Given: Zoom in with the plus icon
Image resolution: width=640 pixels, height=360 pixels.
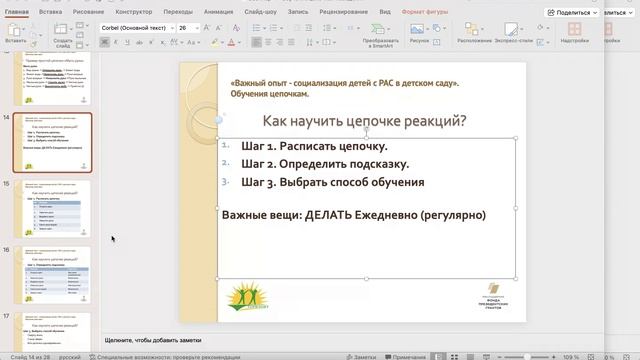Looking at the screenshot, I should tap(554, 357).
